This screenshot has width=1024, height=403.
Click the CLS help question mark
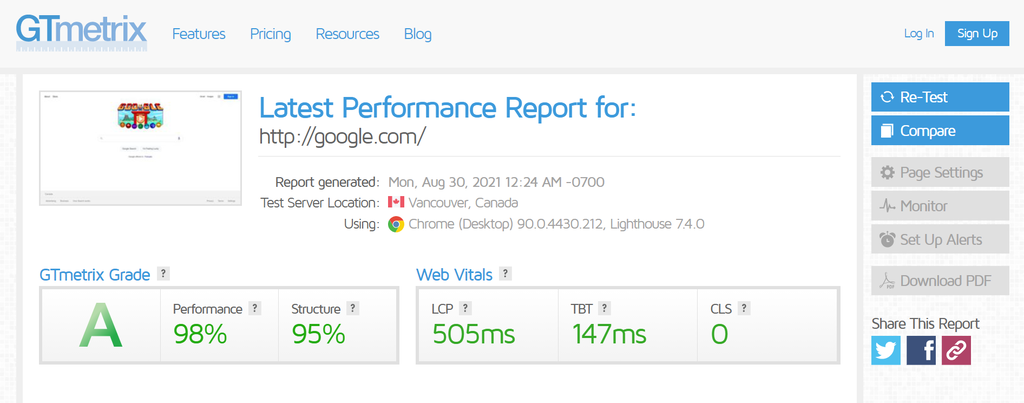pyautogui.click(x=744, y=309)
